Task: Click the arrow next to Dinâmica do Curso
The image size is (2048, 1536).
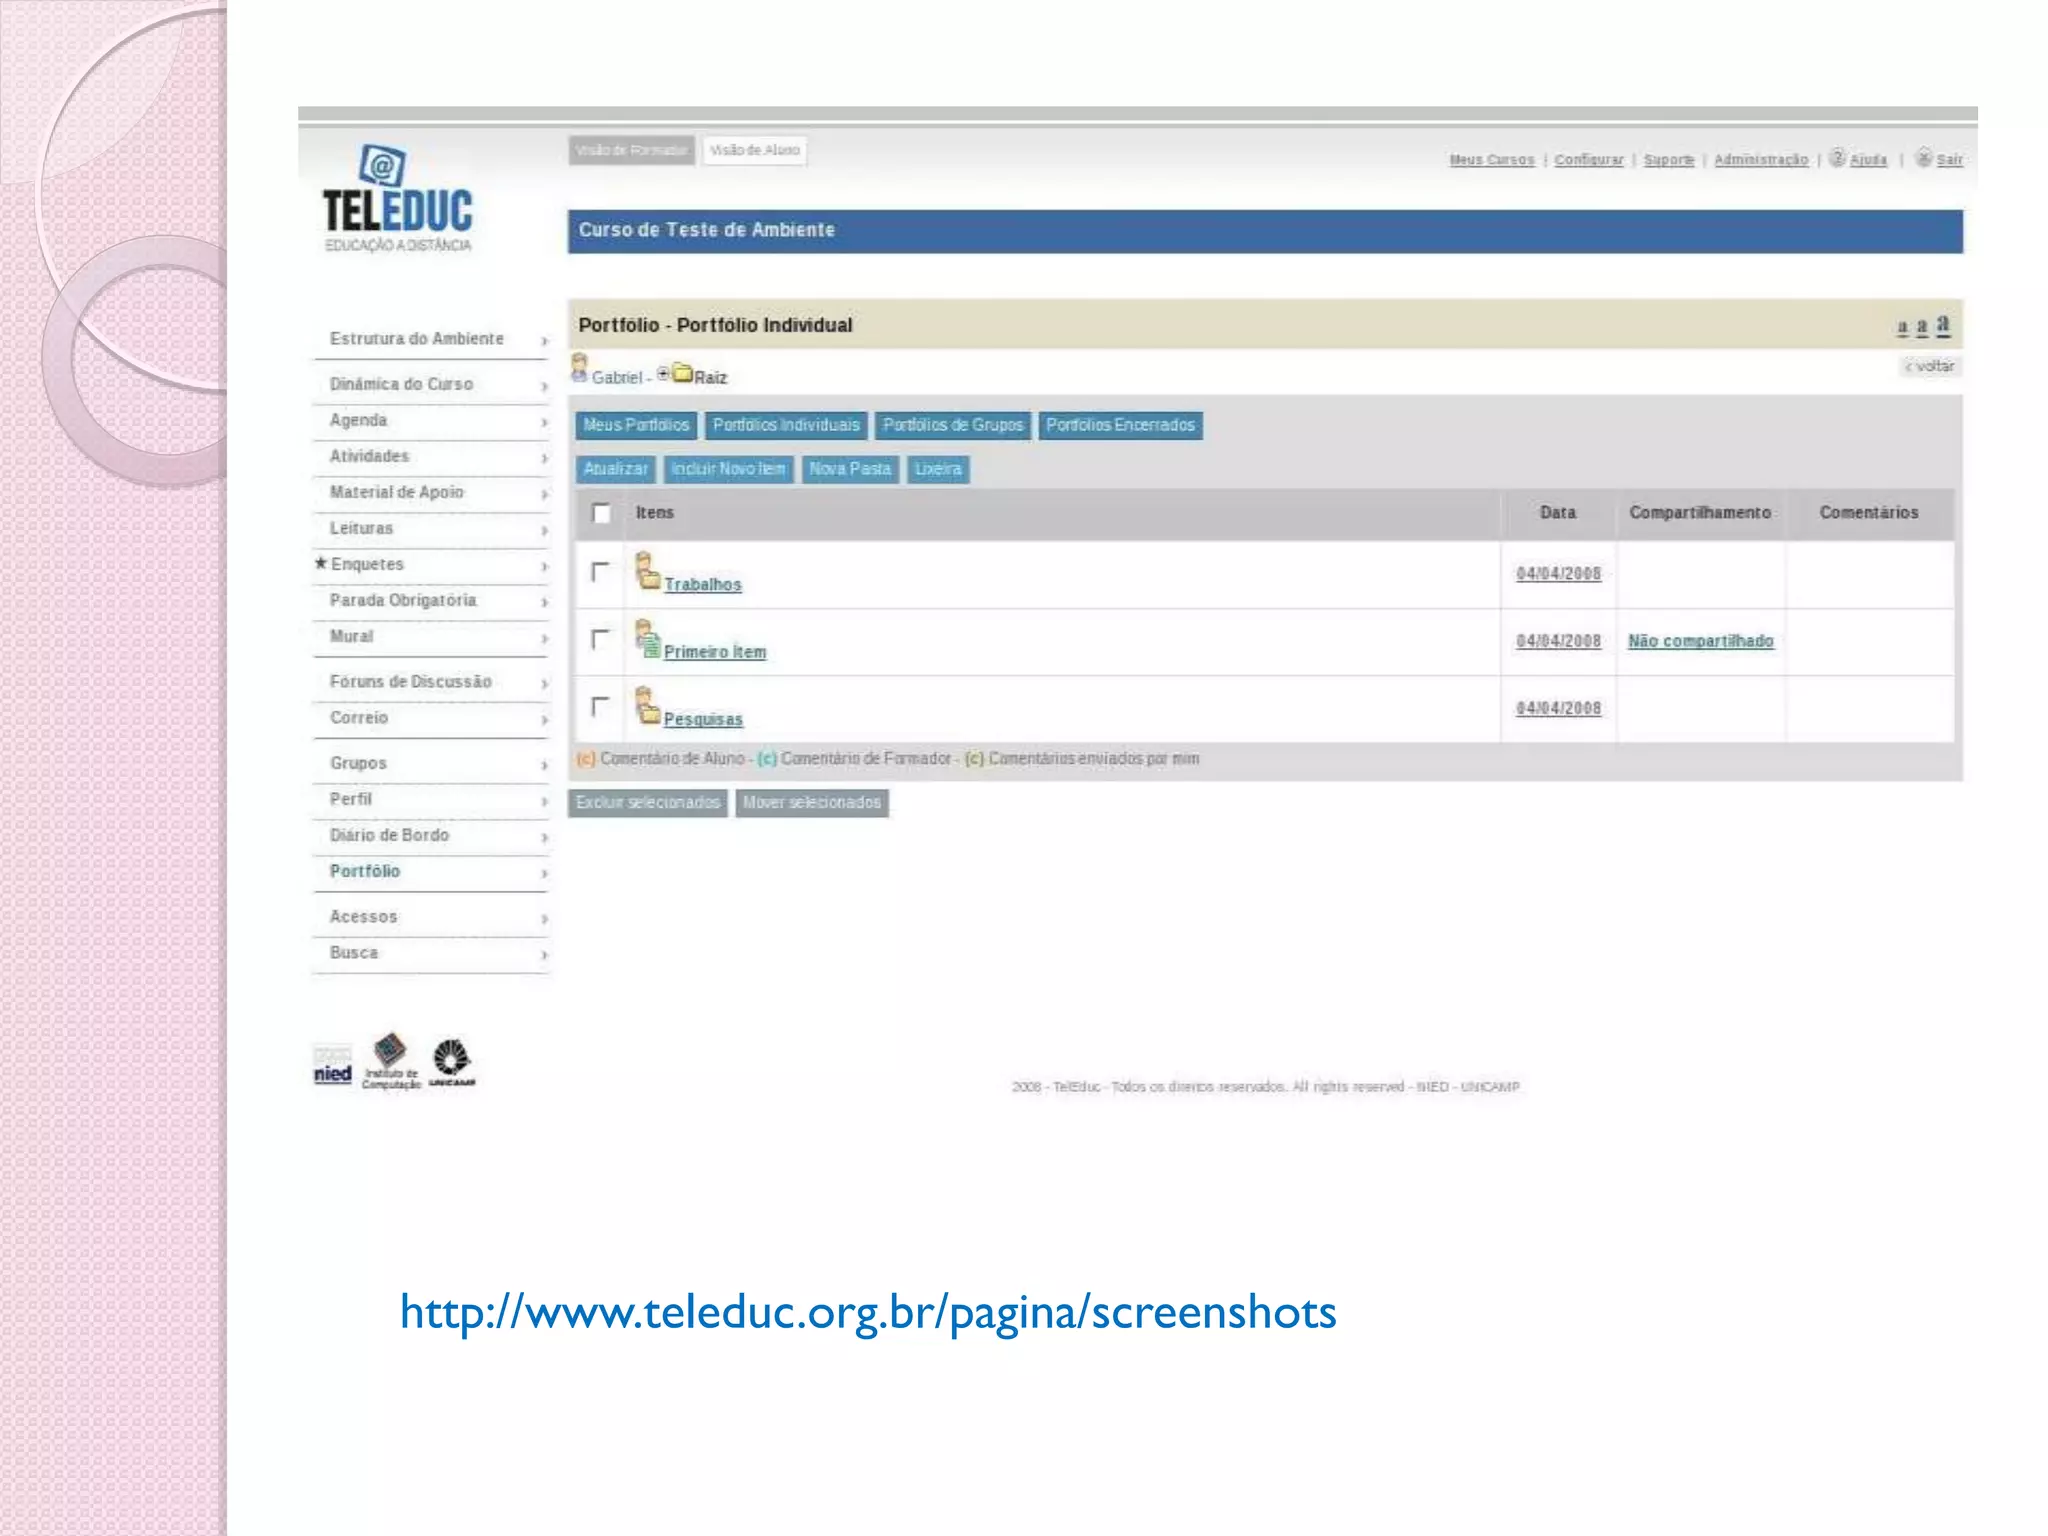Action: [544, 386]
